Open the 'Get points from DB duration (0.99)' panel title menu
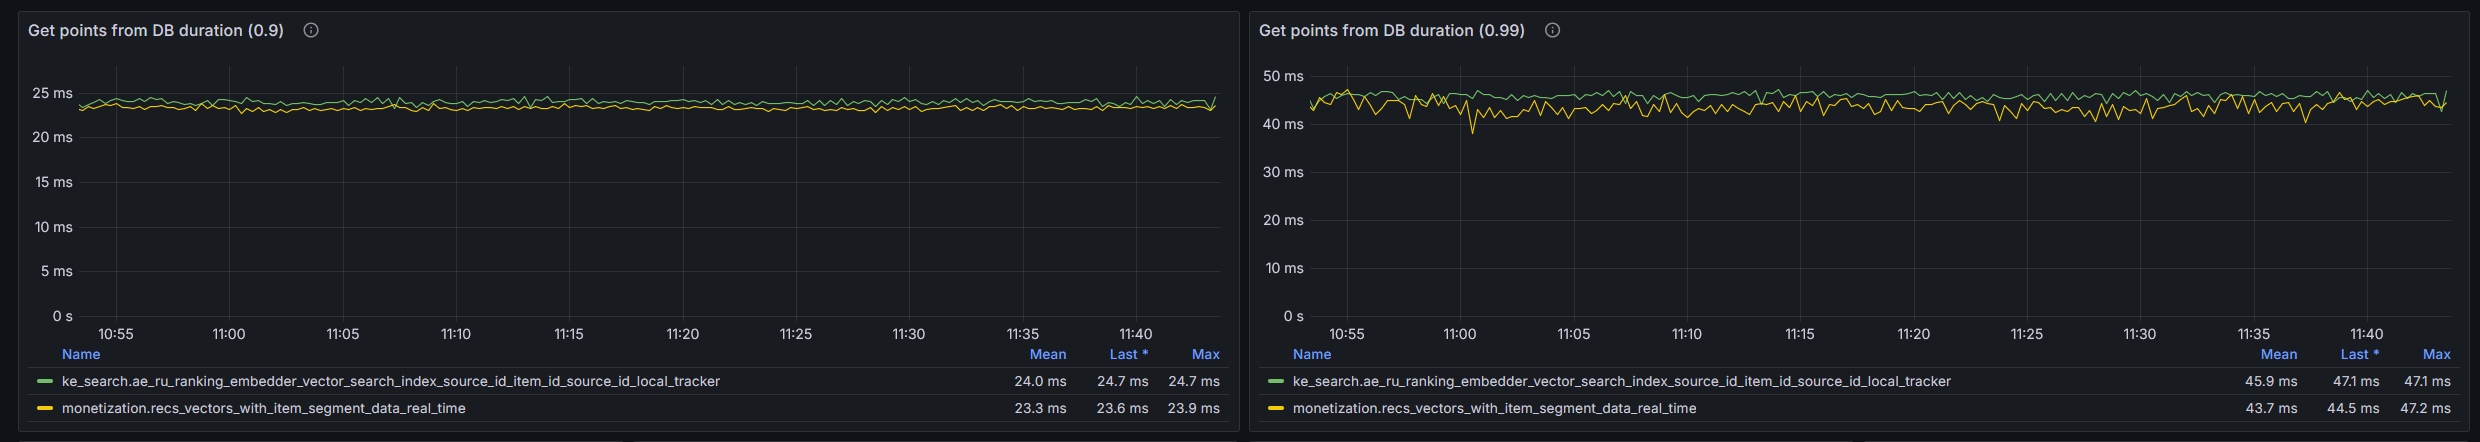Image resolution: width=2480 pixels, height=442 pixels. pyautogui.click(x=1391, y=31)
